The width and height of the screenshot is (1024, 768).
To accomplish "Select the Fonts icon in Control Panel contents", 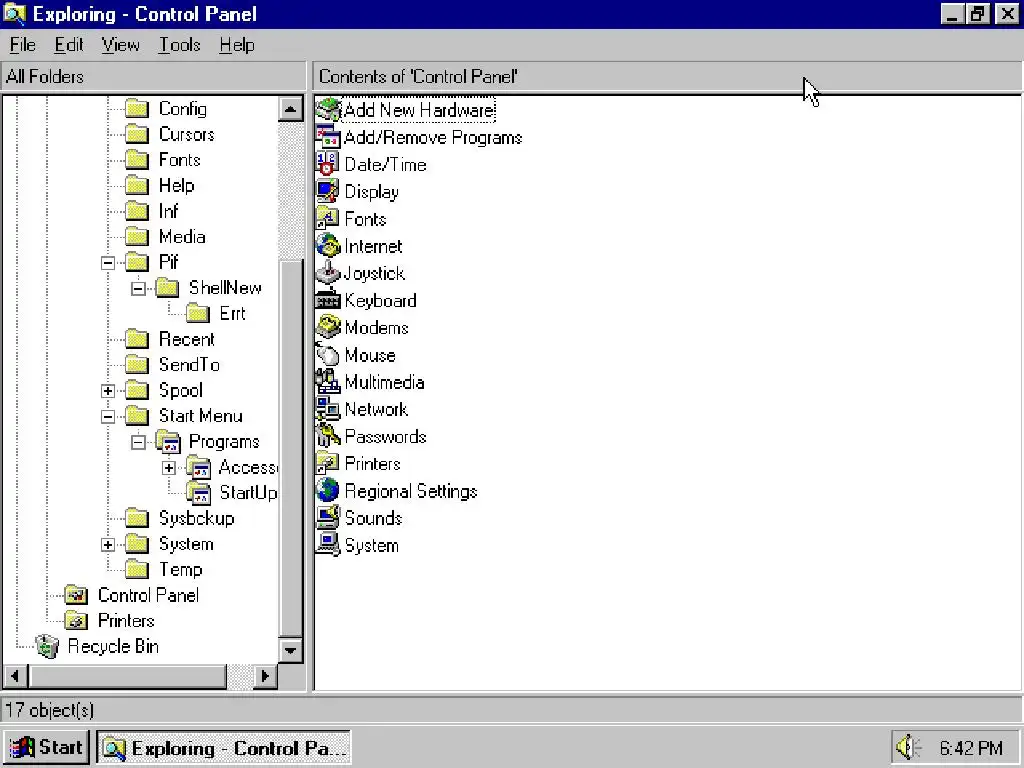I will pos(328,219).
